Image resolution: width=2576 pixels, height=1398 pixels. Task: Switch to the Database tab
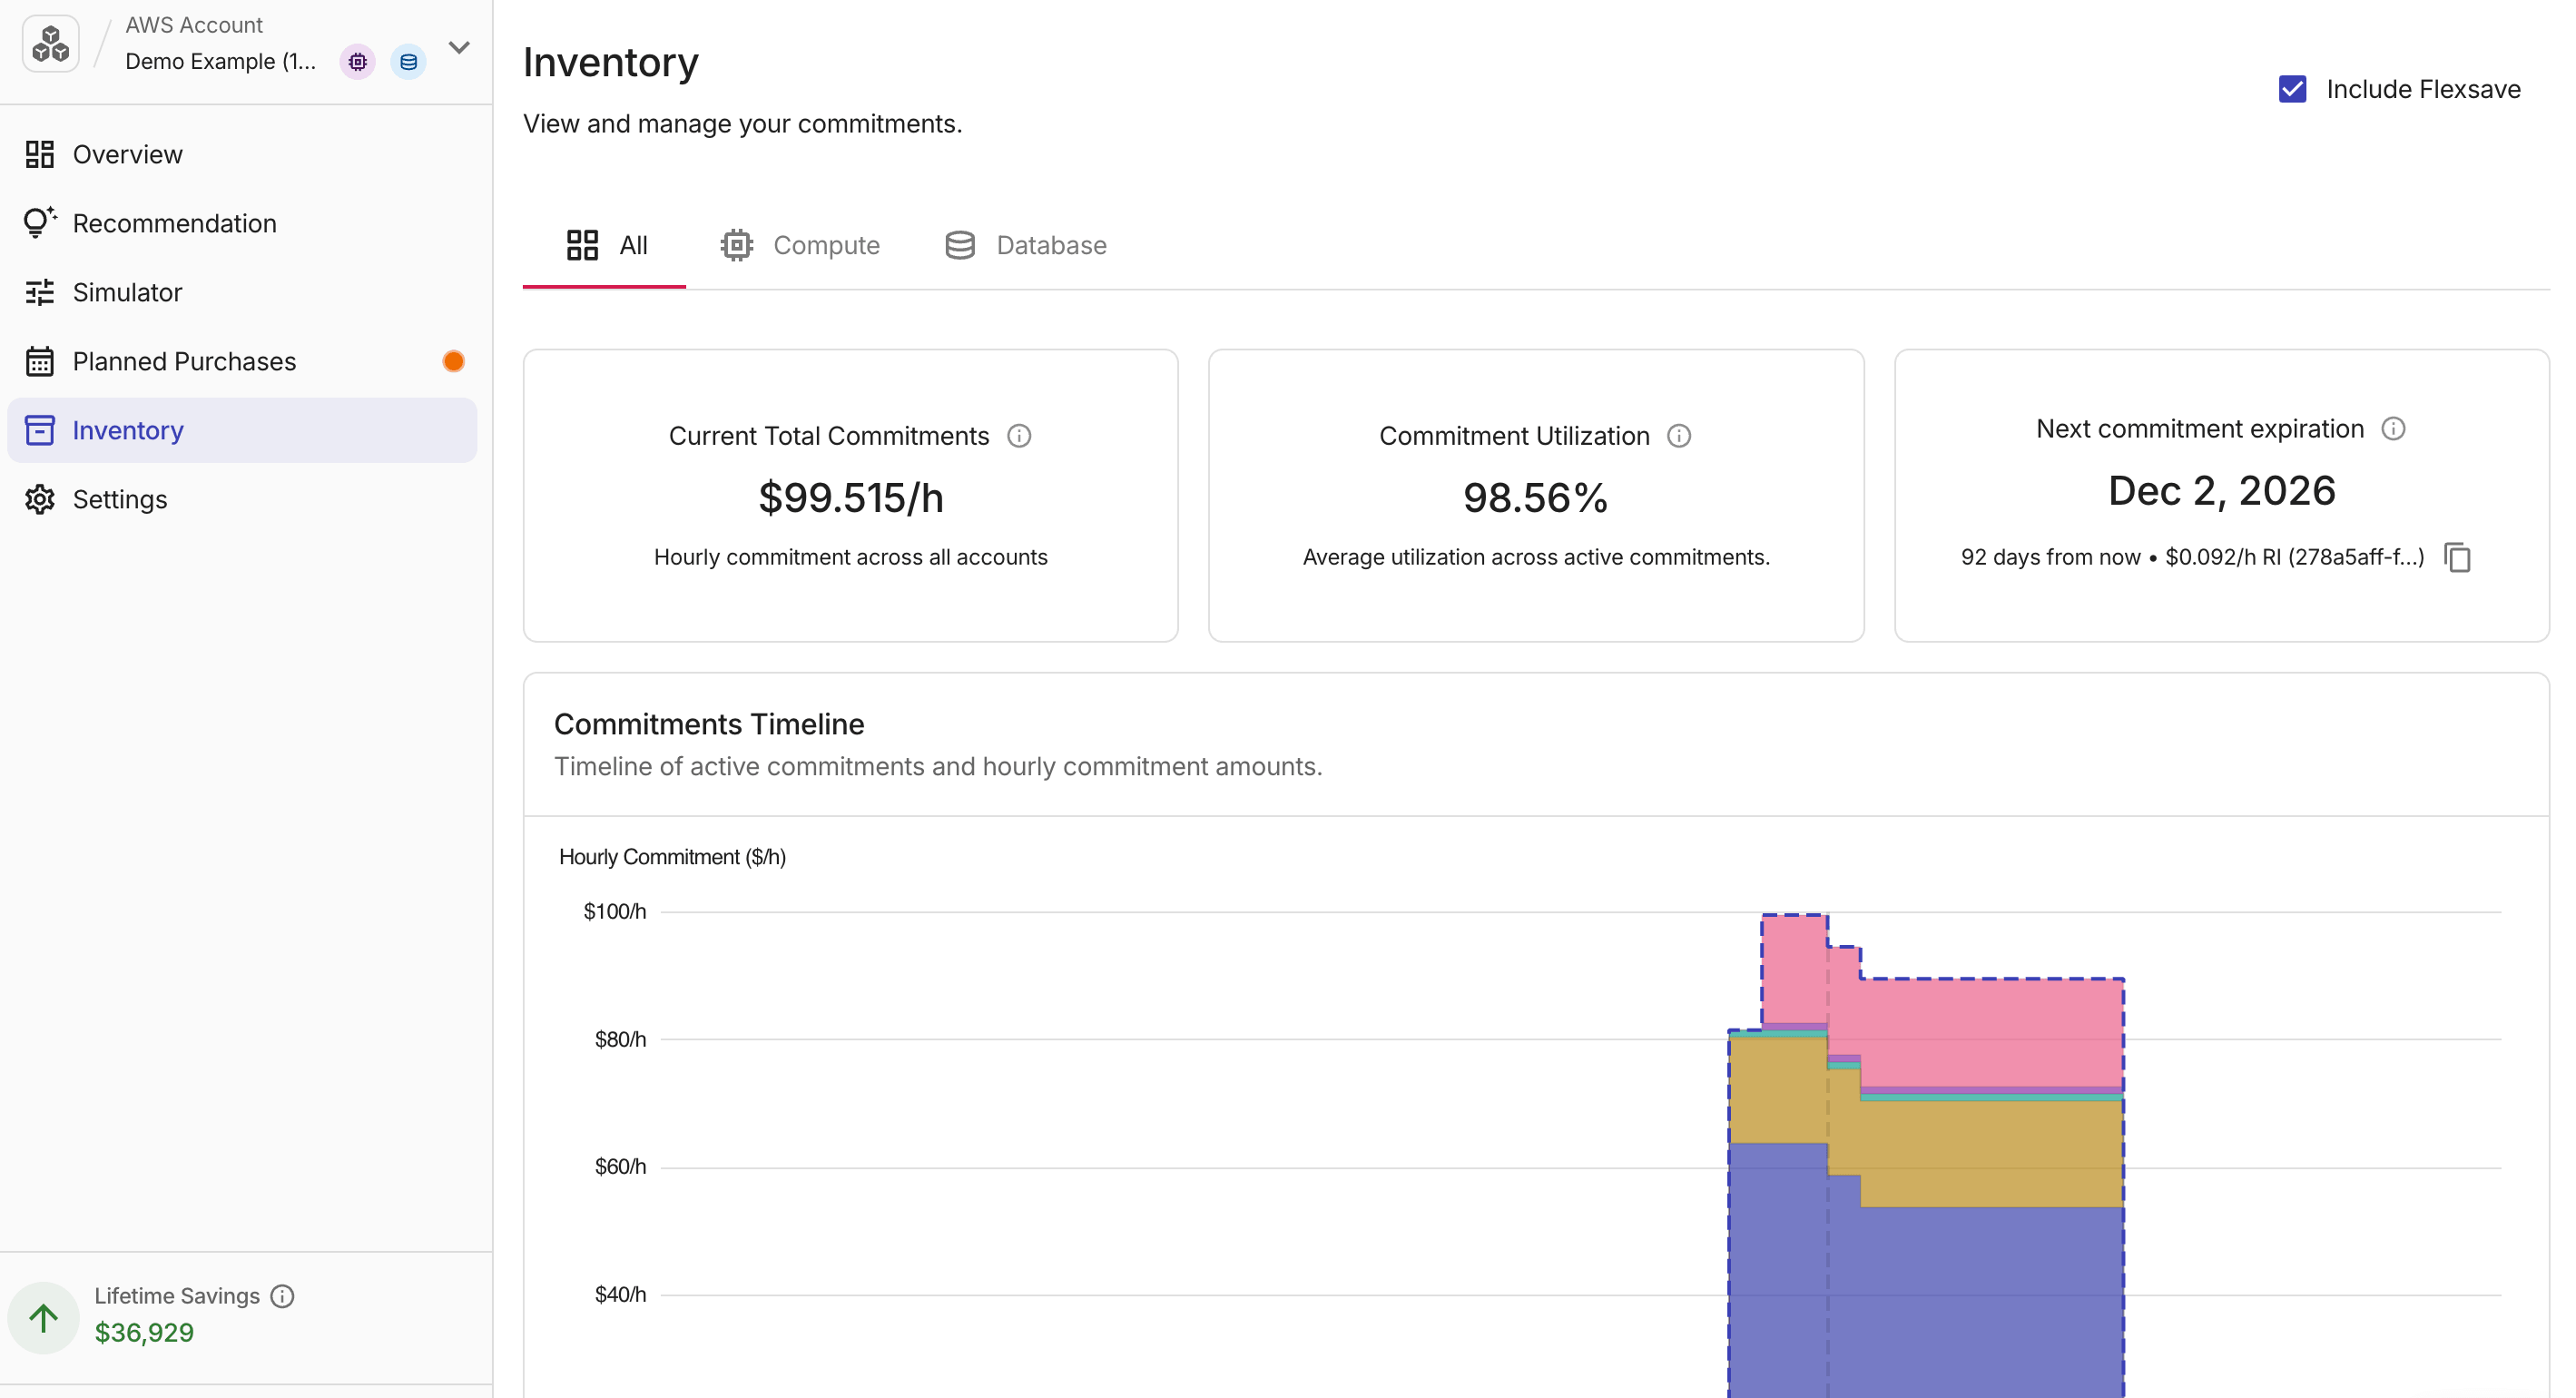(1025, 245)
